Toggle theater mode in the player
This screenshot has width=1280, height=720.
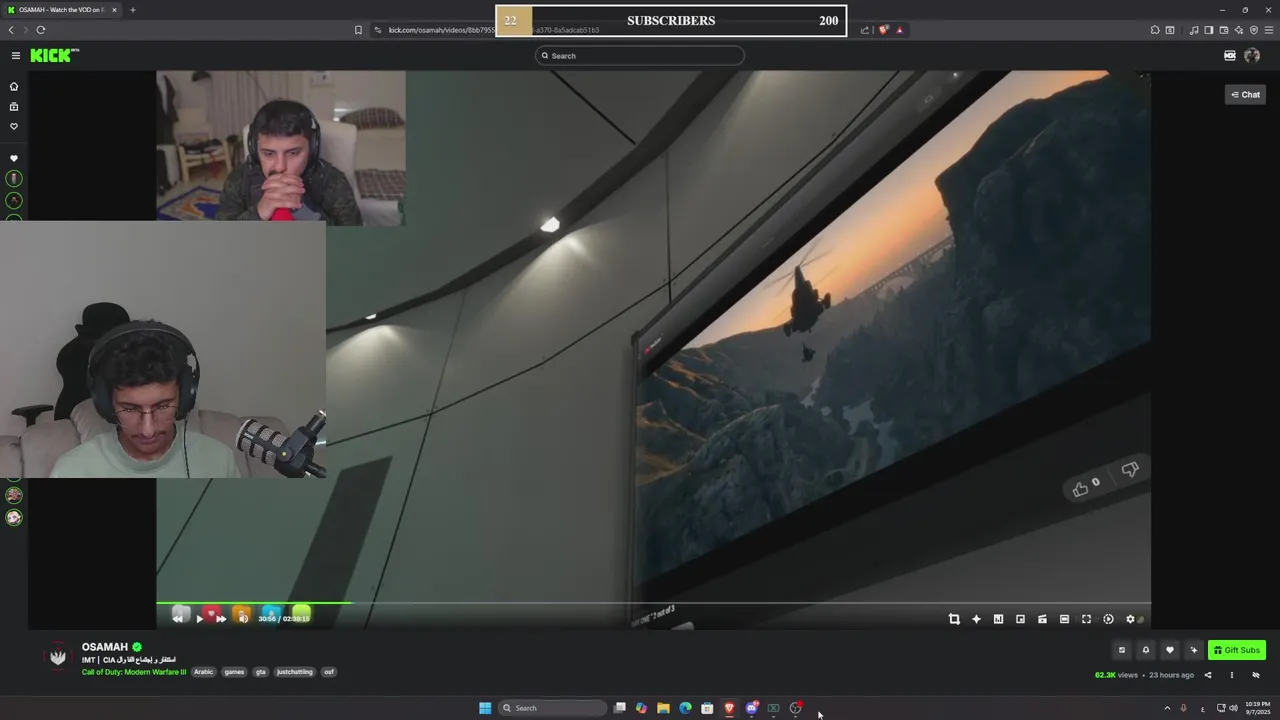[x=1064, y=619]
